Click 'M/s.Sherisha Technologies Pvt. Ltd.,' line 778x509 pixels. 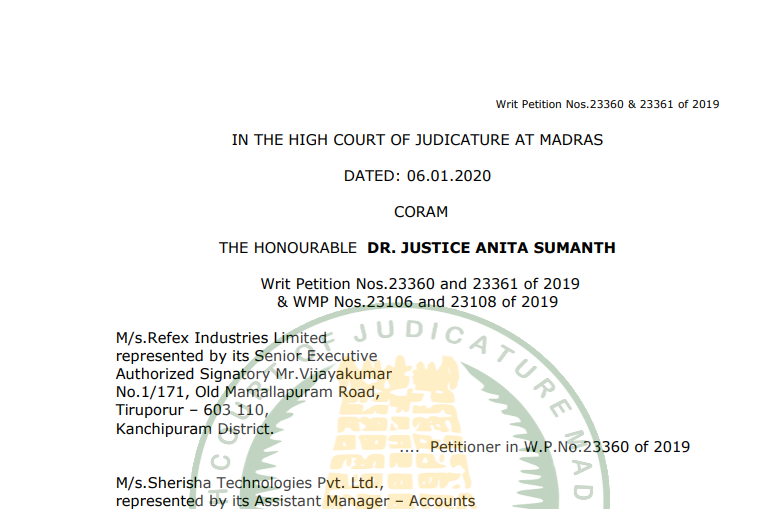[250, 483]
